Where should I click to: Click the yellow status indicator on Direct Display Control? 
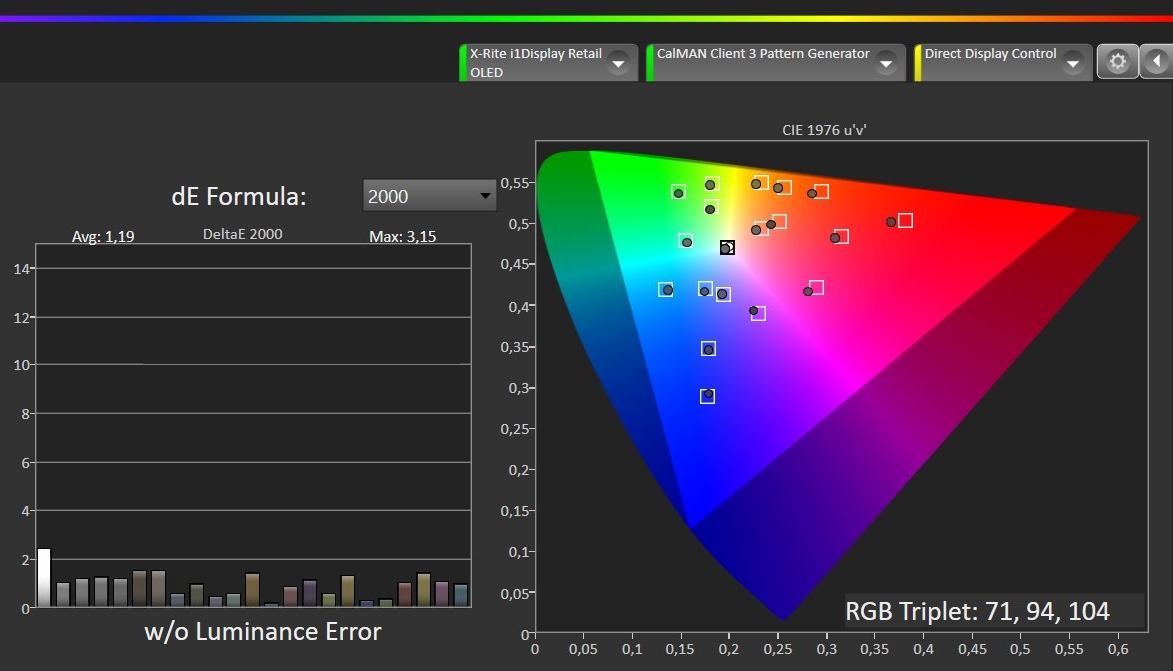[x=918, y=63]
